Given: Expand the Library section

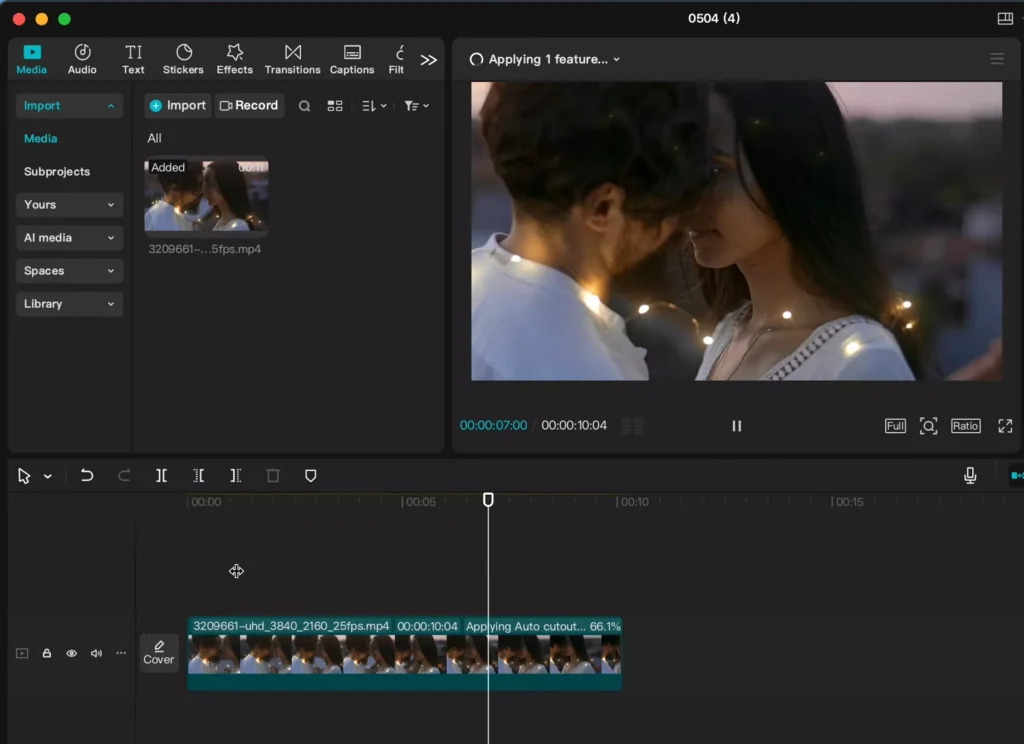Looking at the screenshot, I should coord(69,304).
